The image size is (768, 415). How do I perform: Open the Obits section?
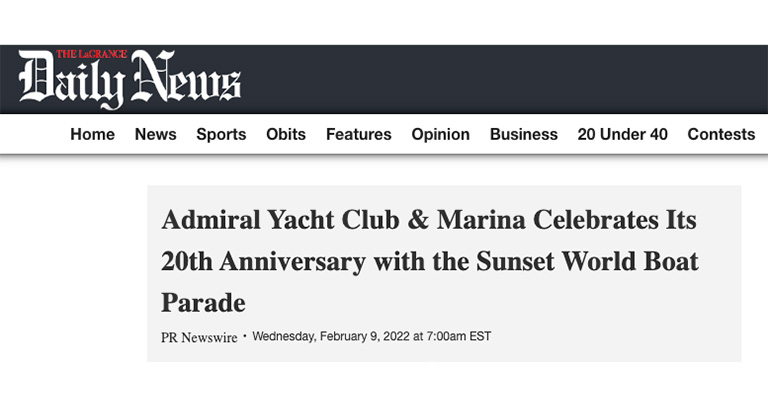(286, 134)
